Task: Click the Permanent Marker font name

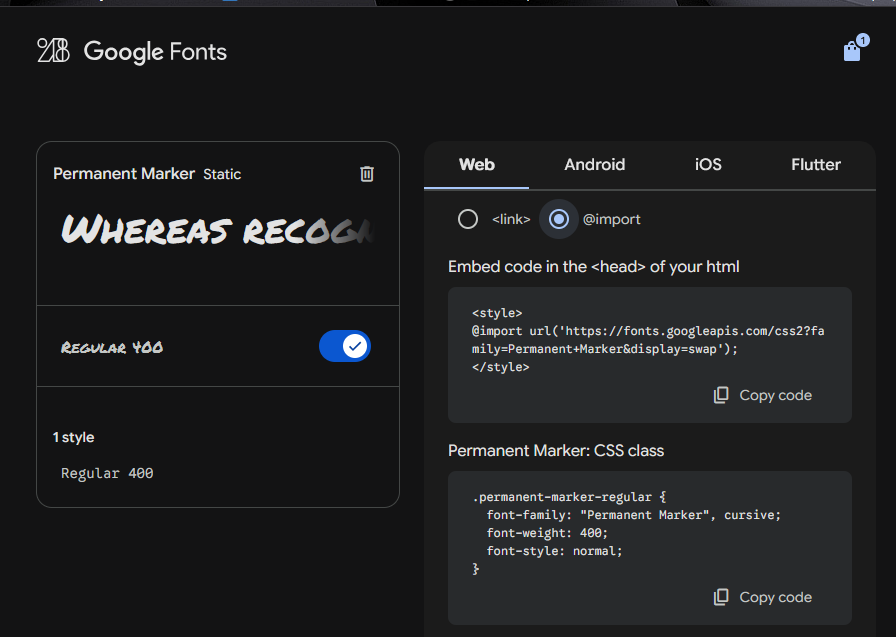Action: (124, 174)
